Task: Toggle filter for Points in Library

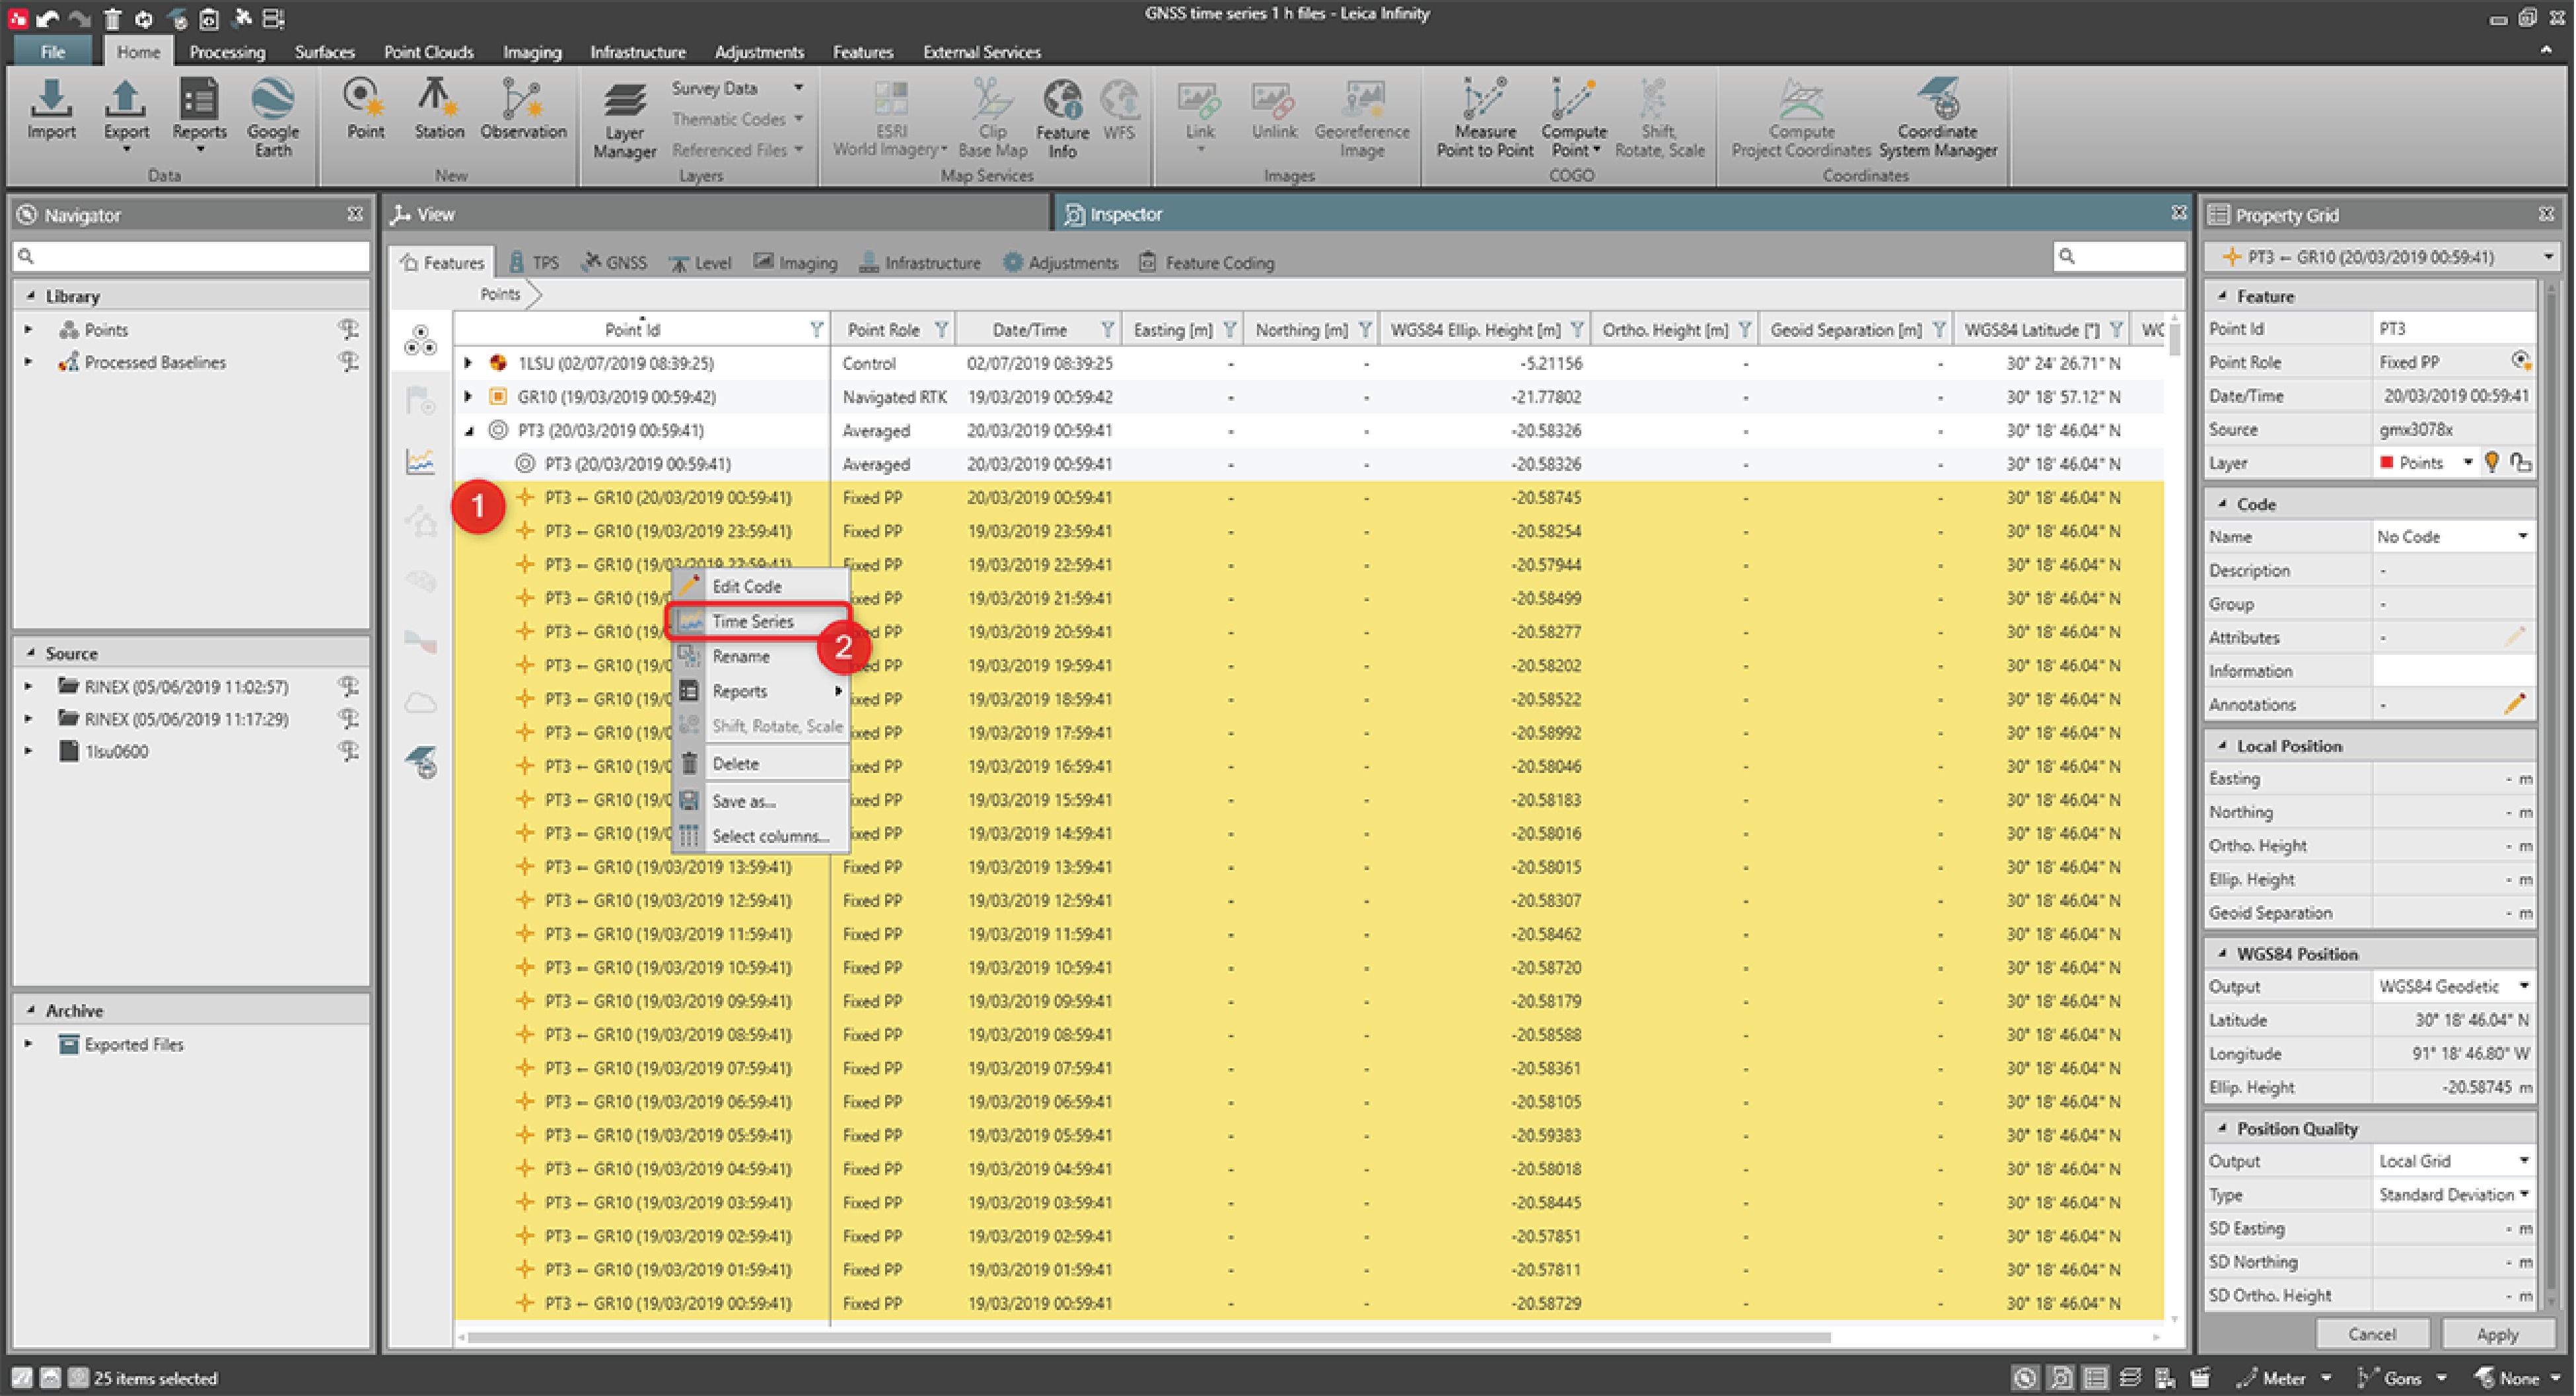Action: (348, 329)
